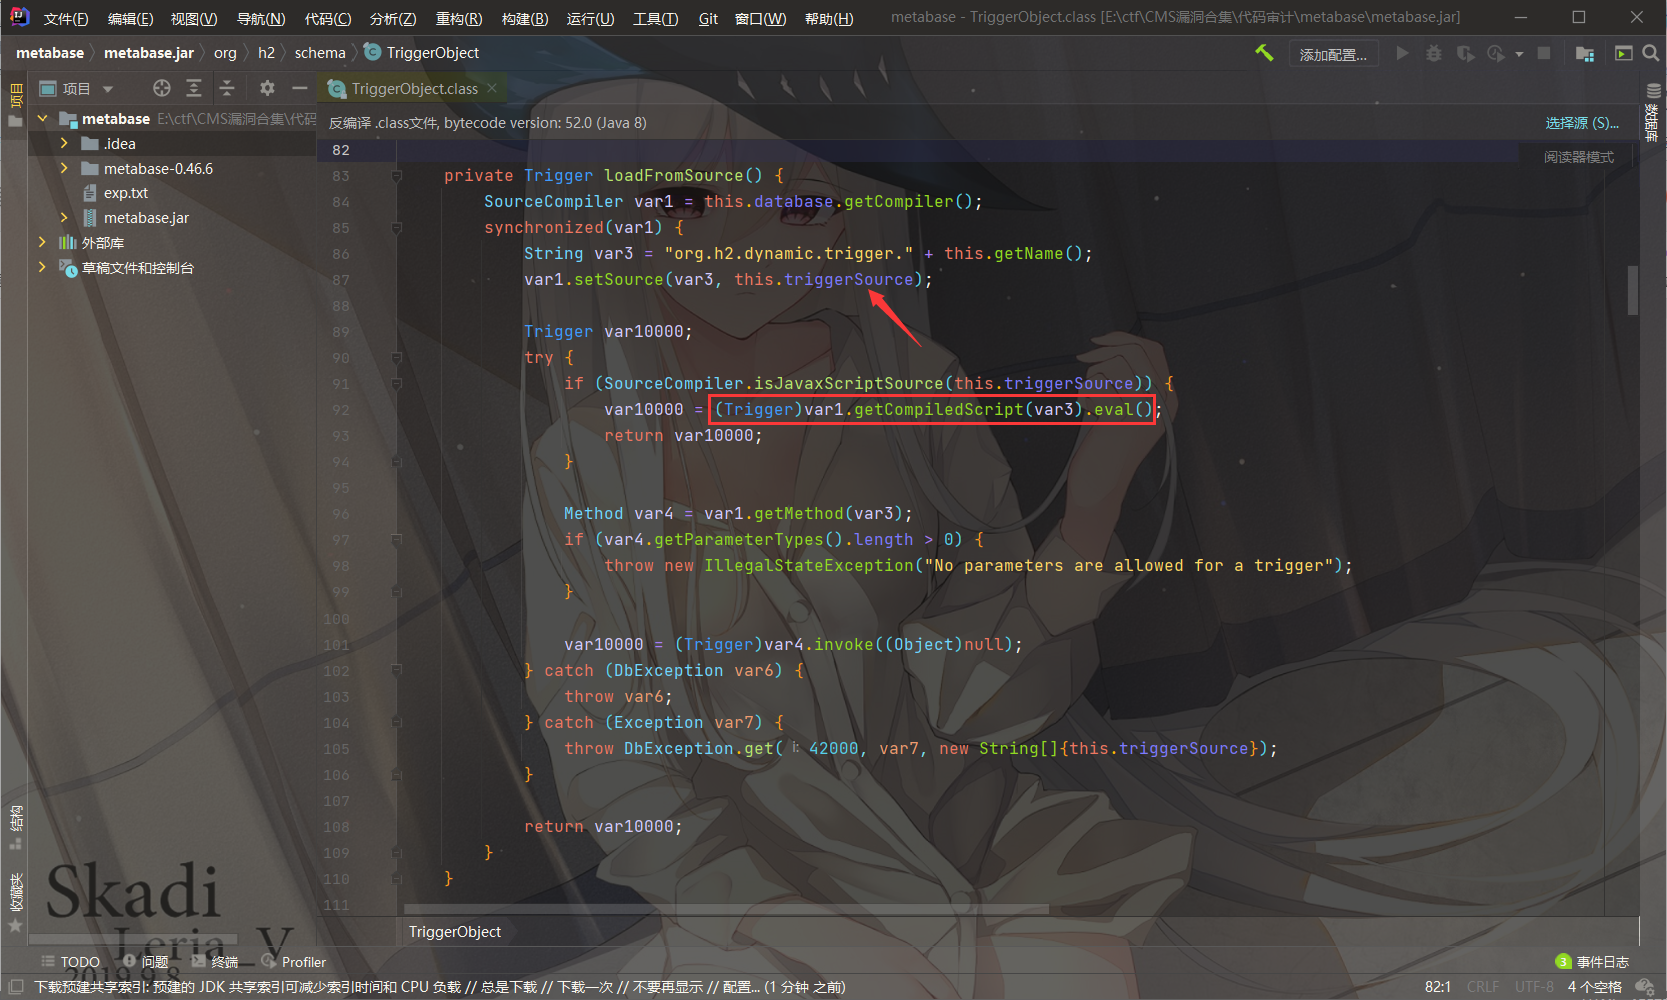Open Project Structure folder icon
This screenshot has height=1000, width=1667.
click(x=1585, y=53)
